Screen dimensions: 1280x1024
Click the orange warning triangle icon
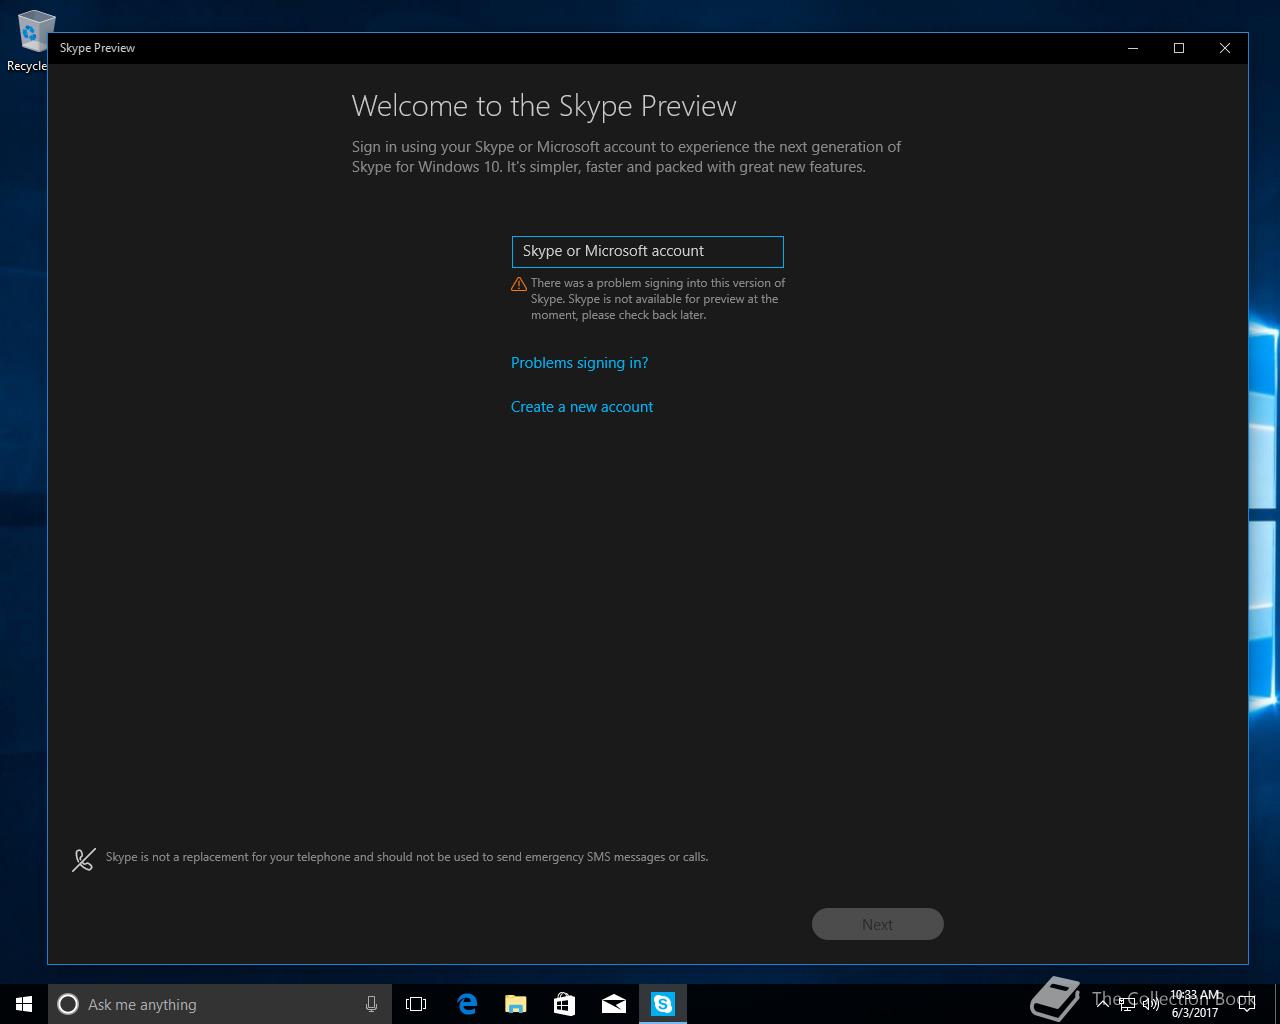coord(519,284)
